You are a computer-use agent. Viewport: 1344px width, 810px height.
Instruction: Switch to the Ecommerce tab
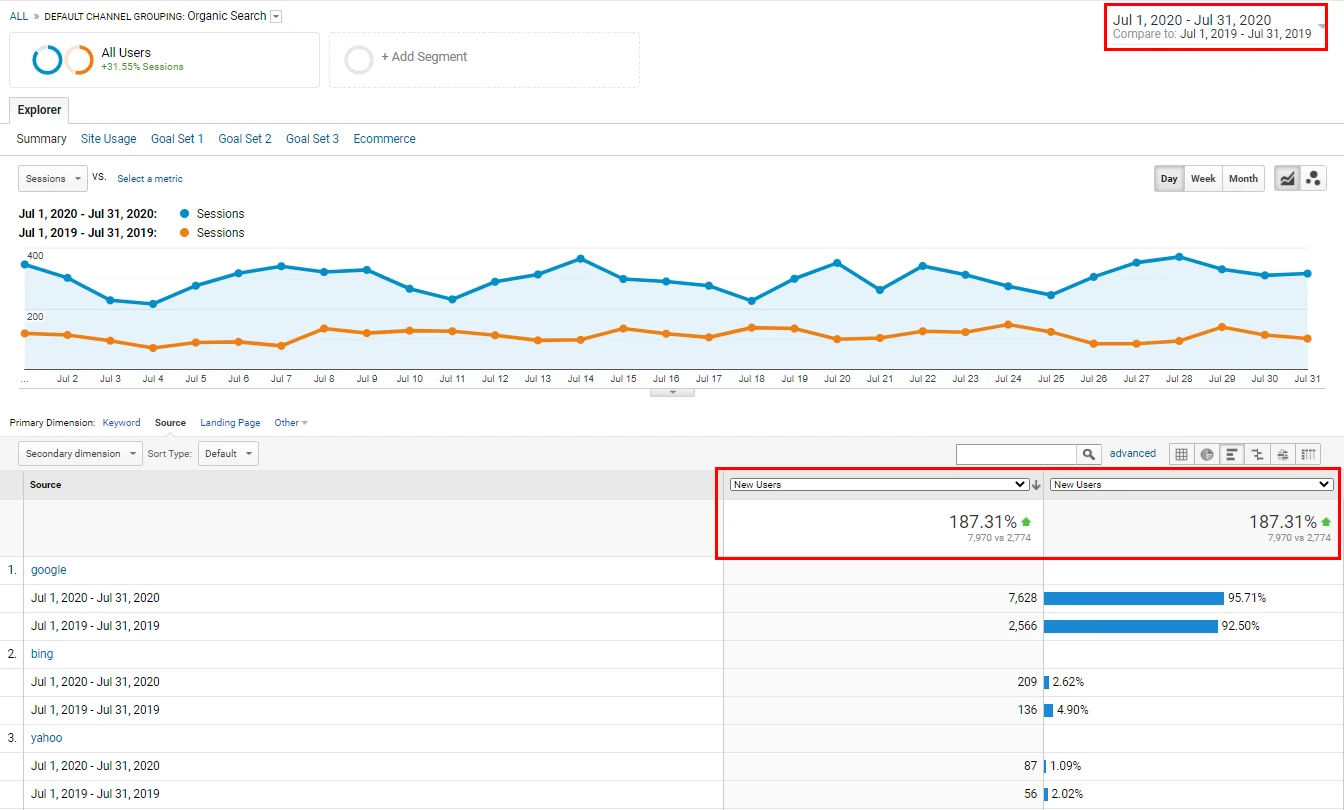[x=384, y=138]
